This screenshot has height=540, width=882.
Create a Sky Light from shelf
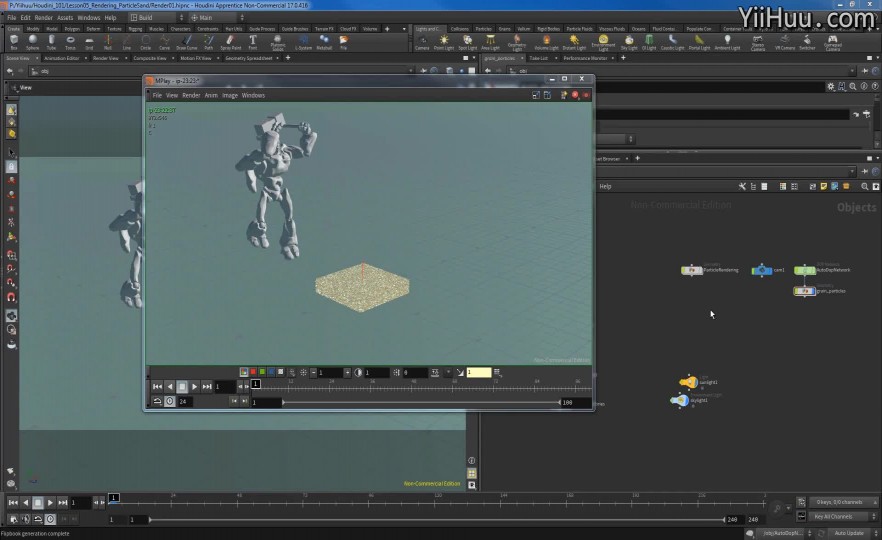(629, 42)
